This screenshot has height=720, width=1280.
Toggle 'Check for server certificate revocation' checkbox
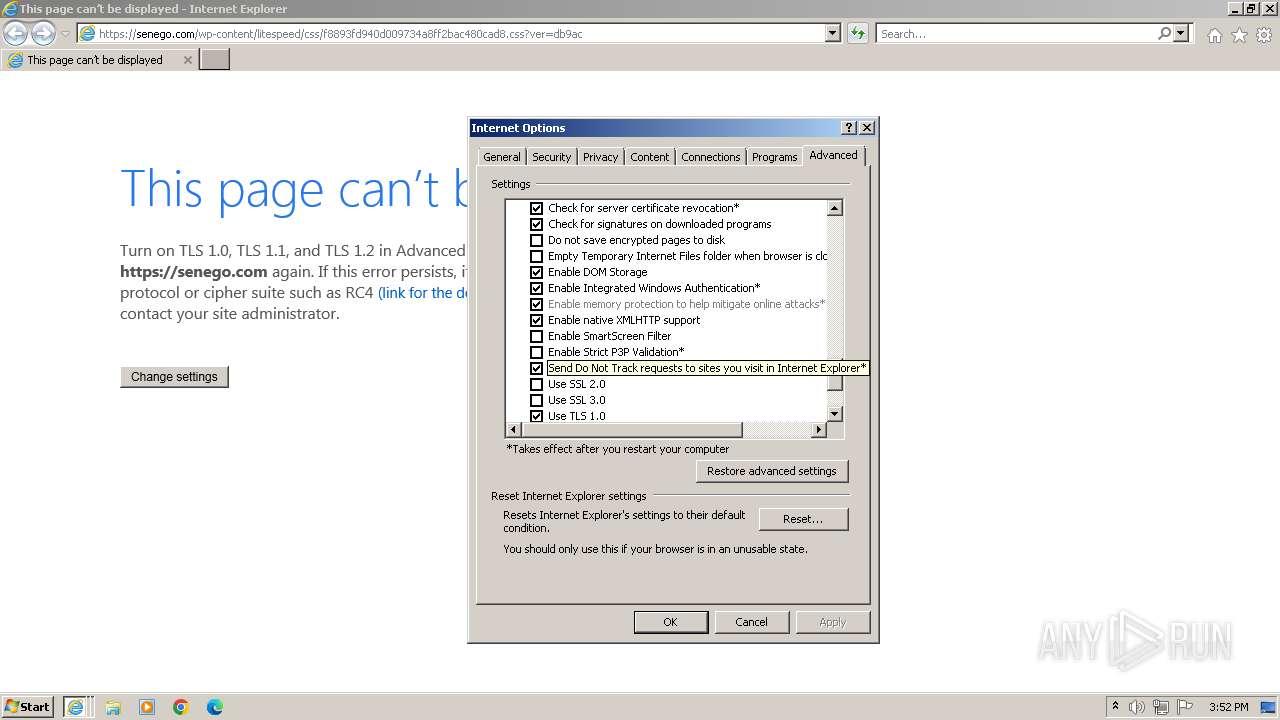tap(536, 208)
